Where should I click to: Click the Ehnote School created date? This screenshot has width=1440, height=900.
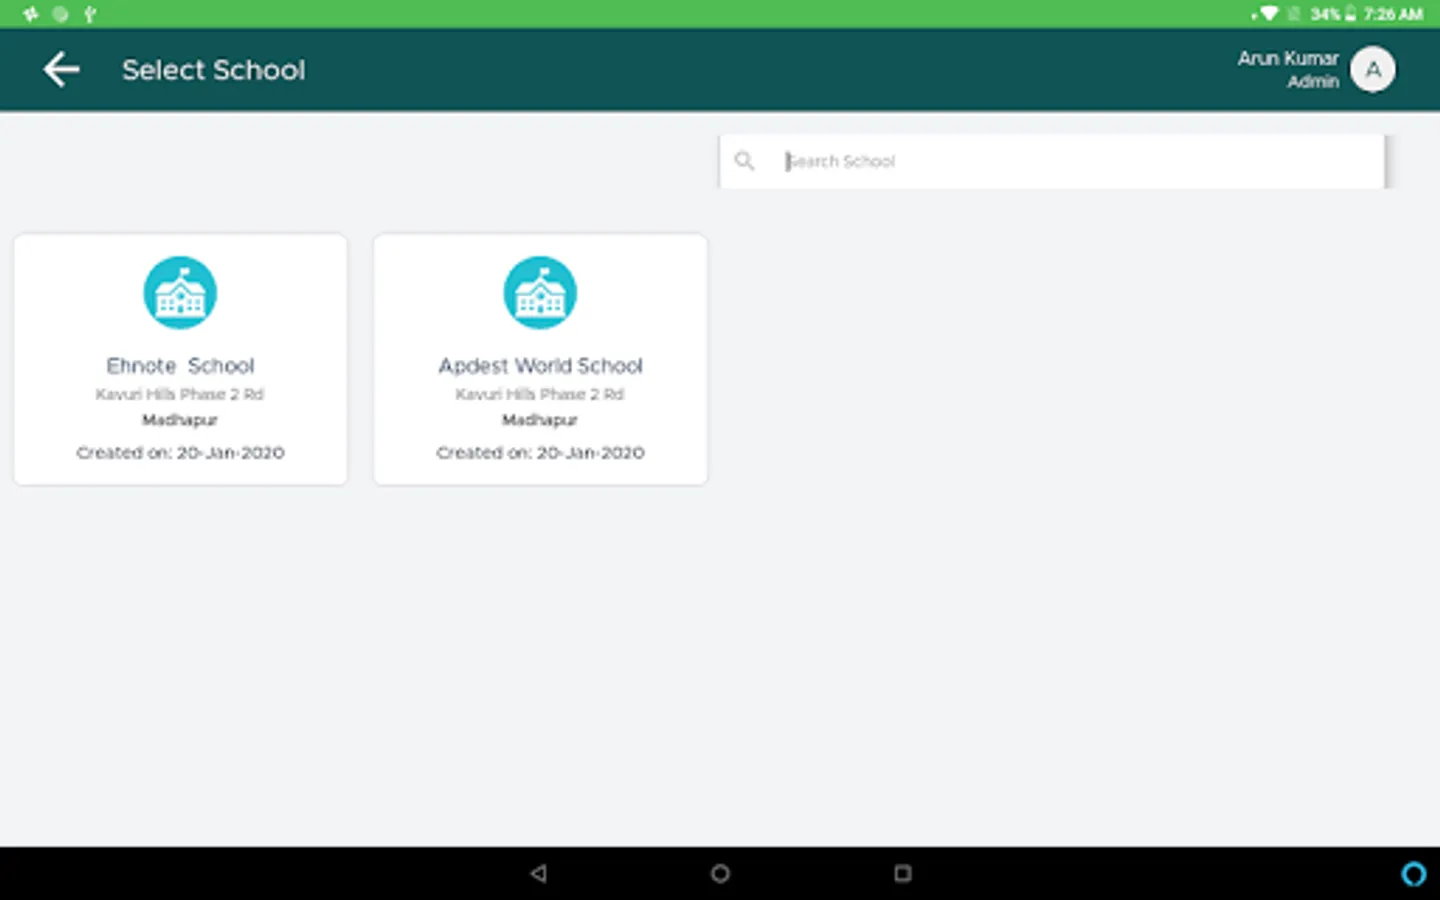(x=180, y=453)
